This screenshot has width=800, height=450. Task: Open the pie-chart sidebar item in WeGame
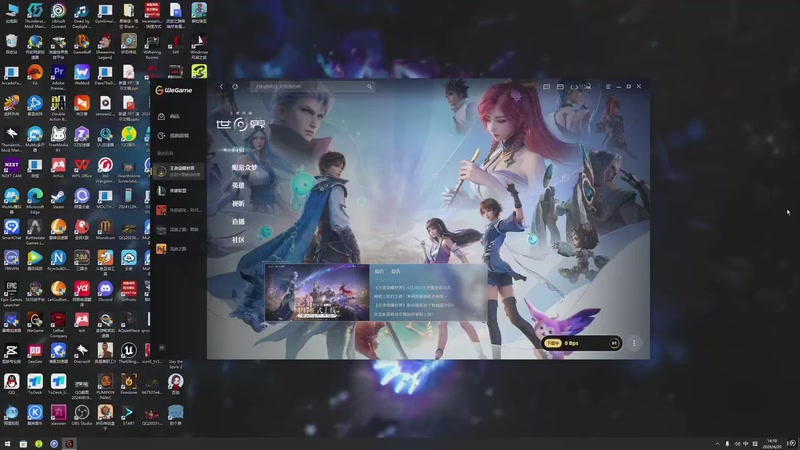tap(174, 136)
